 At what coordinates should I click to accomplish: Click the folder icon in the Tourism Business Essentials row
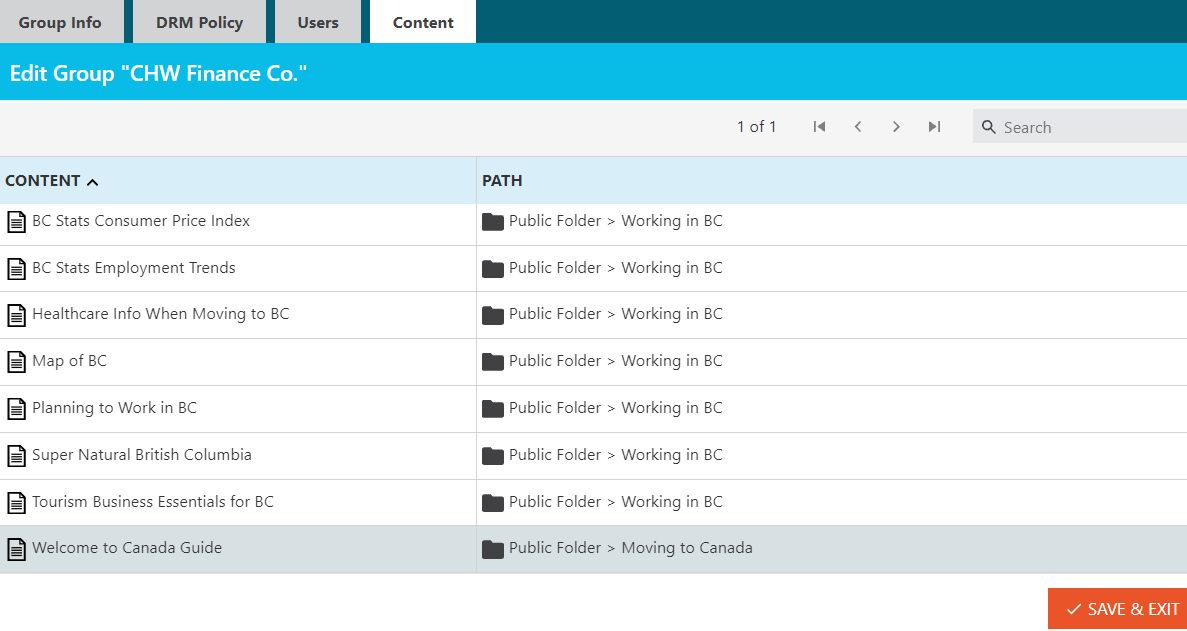tap(493, 502)
